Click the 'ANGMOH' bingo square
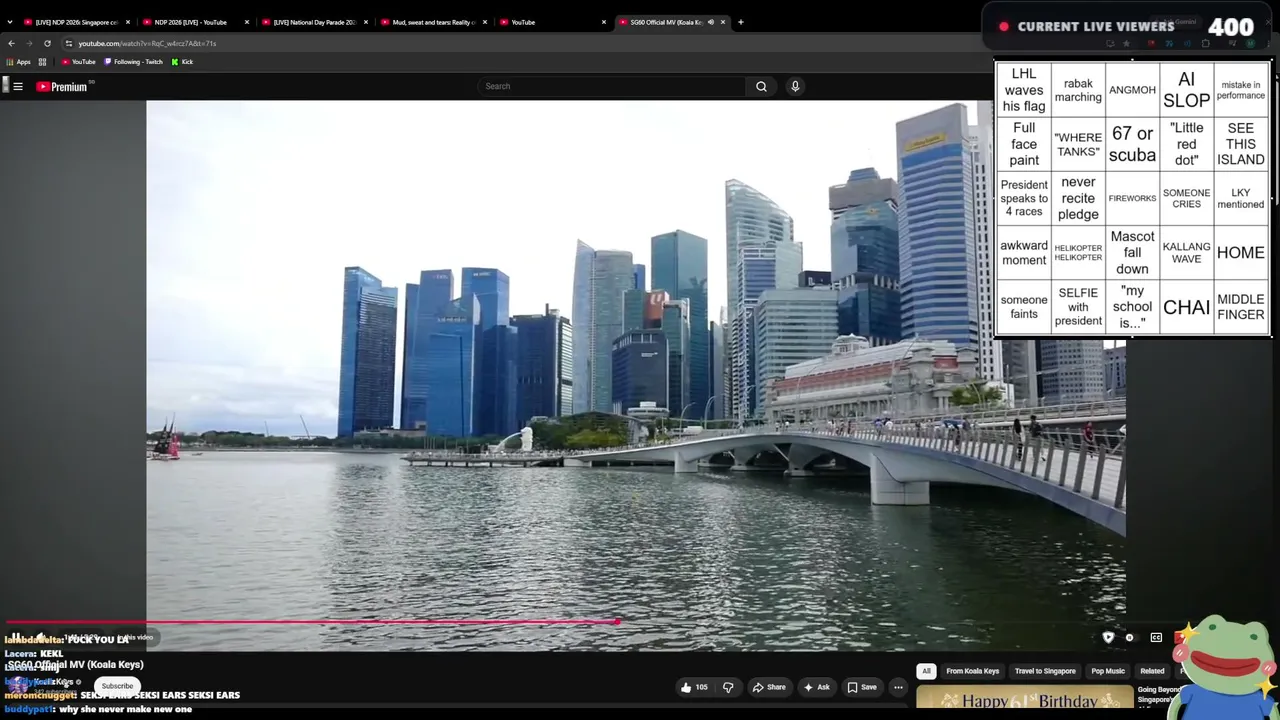Viewport: 1280px width, 720px height. 1132,90
